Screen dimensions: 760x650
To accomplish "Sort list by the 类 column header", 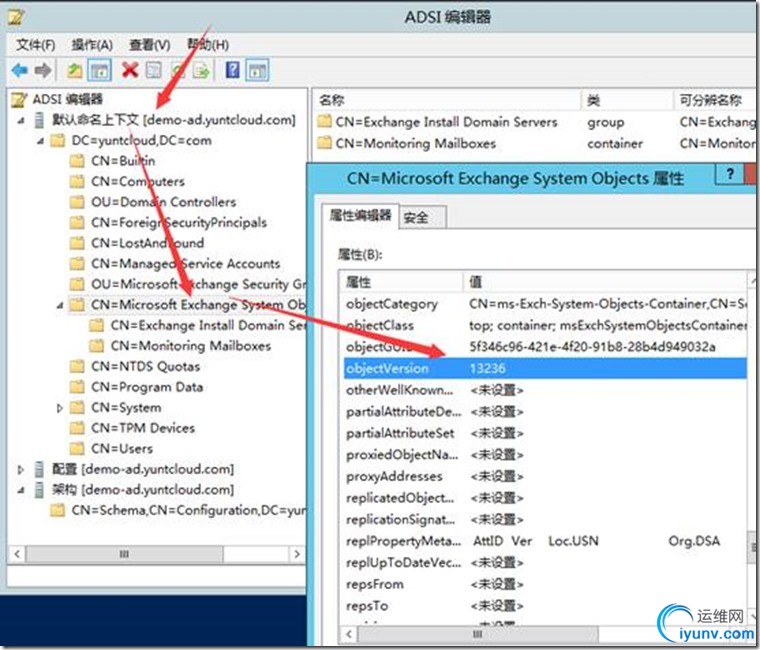I will [x=627, y=100].
